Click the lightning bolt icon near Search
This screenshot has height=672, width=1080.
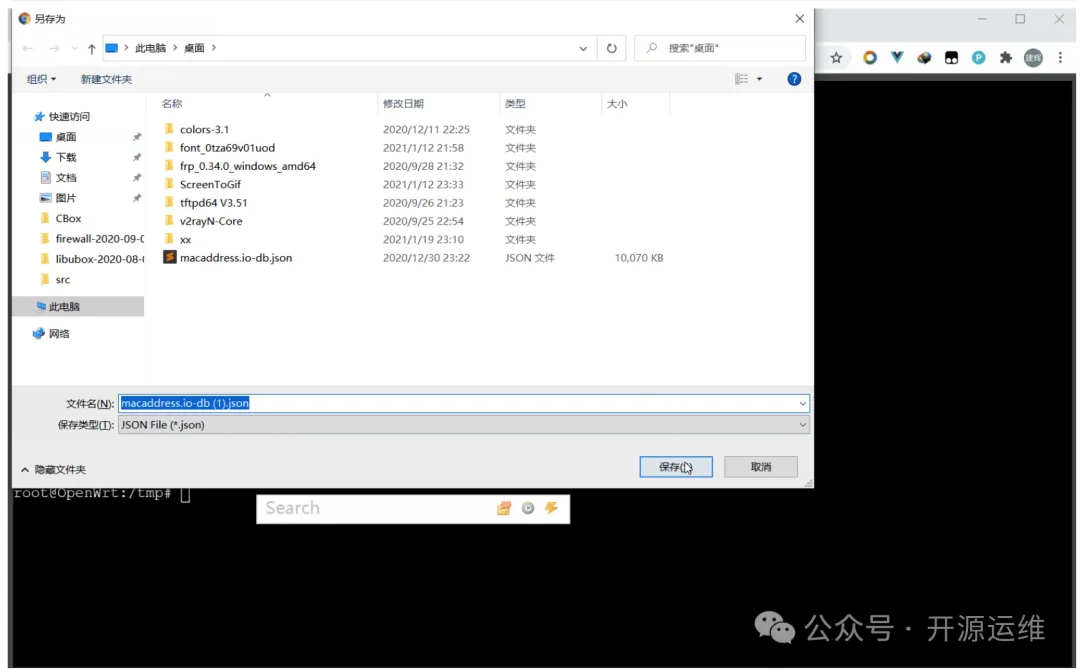pos(551,508)
